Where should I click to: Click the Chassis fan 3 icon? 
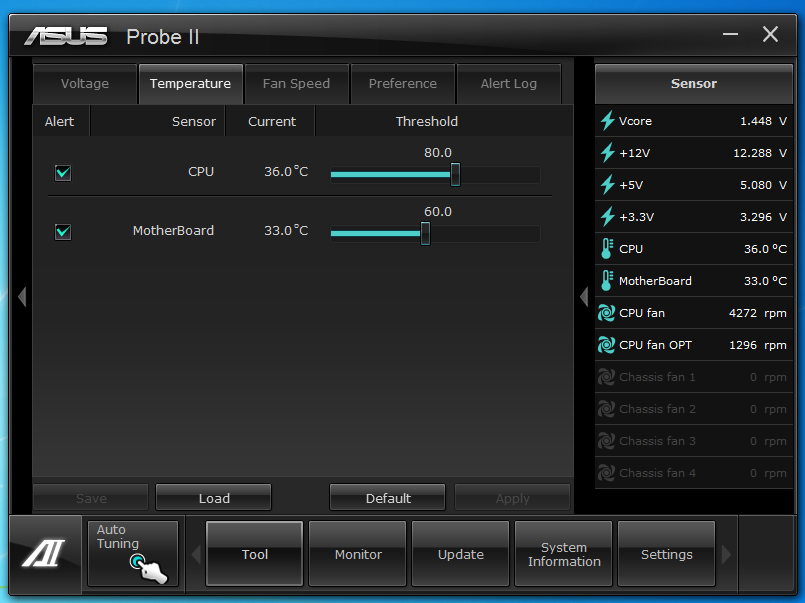[606, 441]
